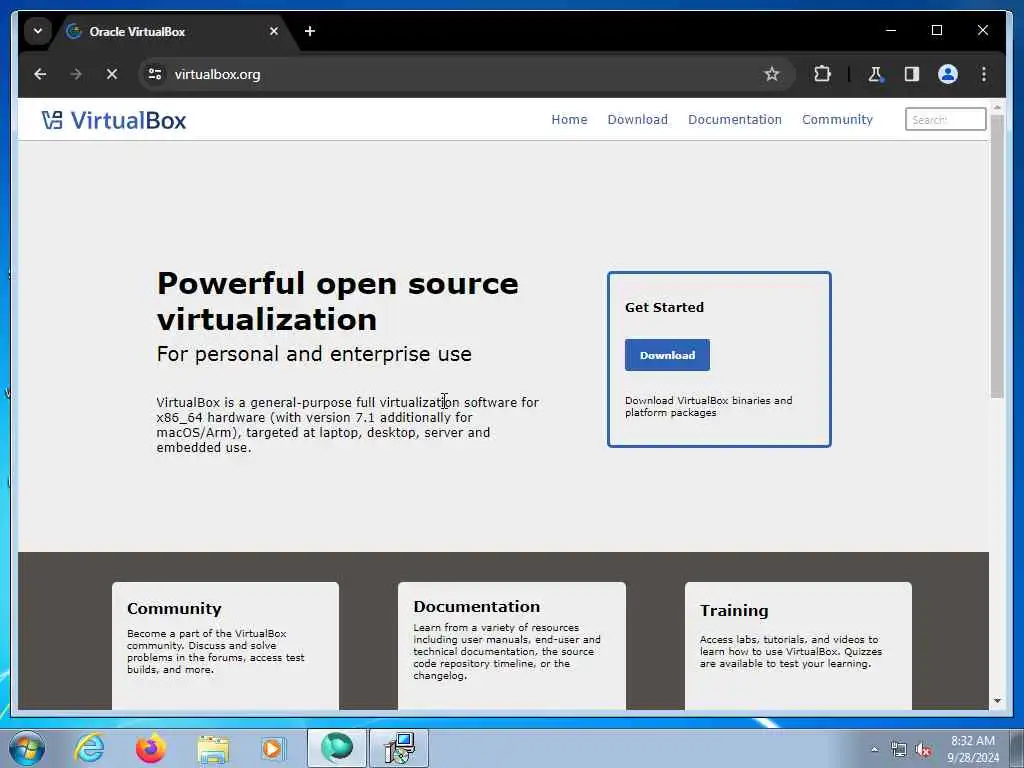Click the browser forward arrow

76,74
